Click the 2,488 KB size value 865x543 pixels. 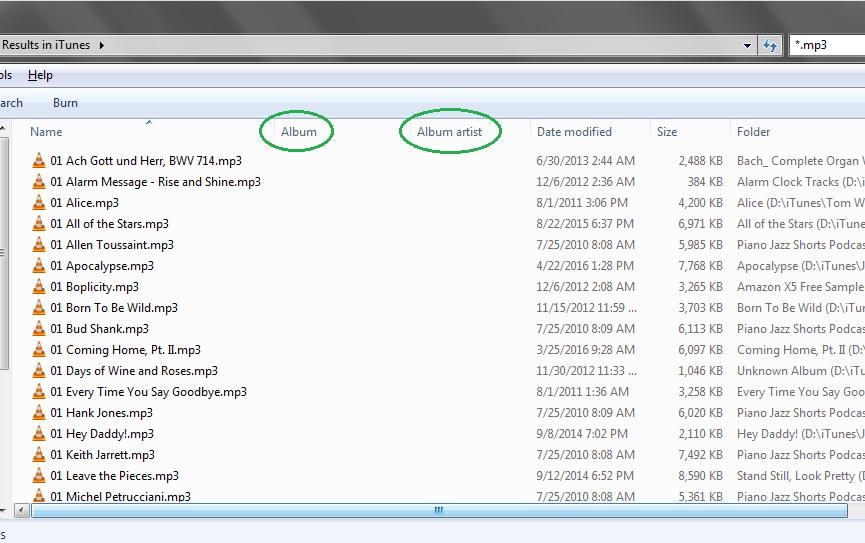pyautogui.click(x=700, y=161)
